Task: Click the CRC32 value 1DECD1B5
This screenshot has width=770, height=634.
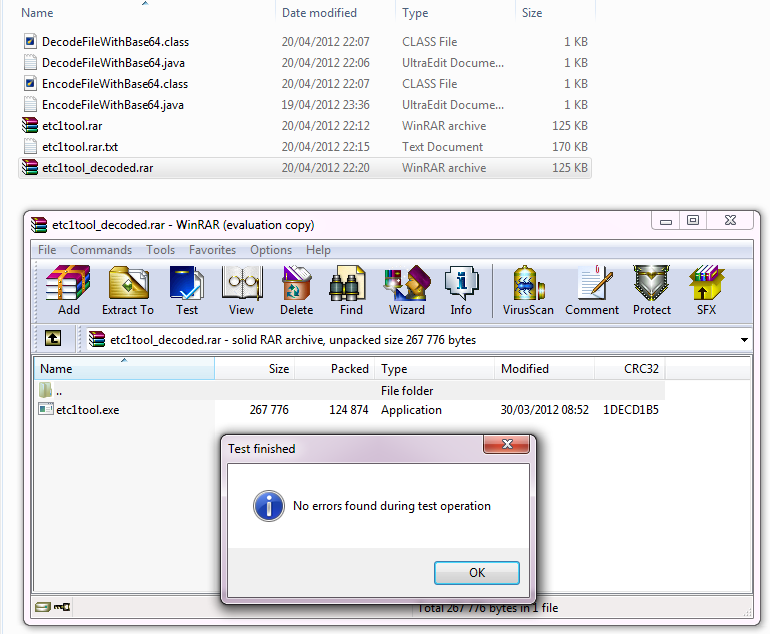Action: [631, 410]
